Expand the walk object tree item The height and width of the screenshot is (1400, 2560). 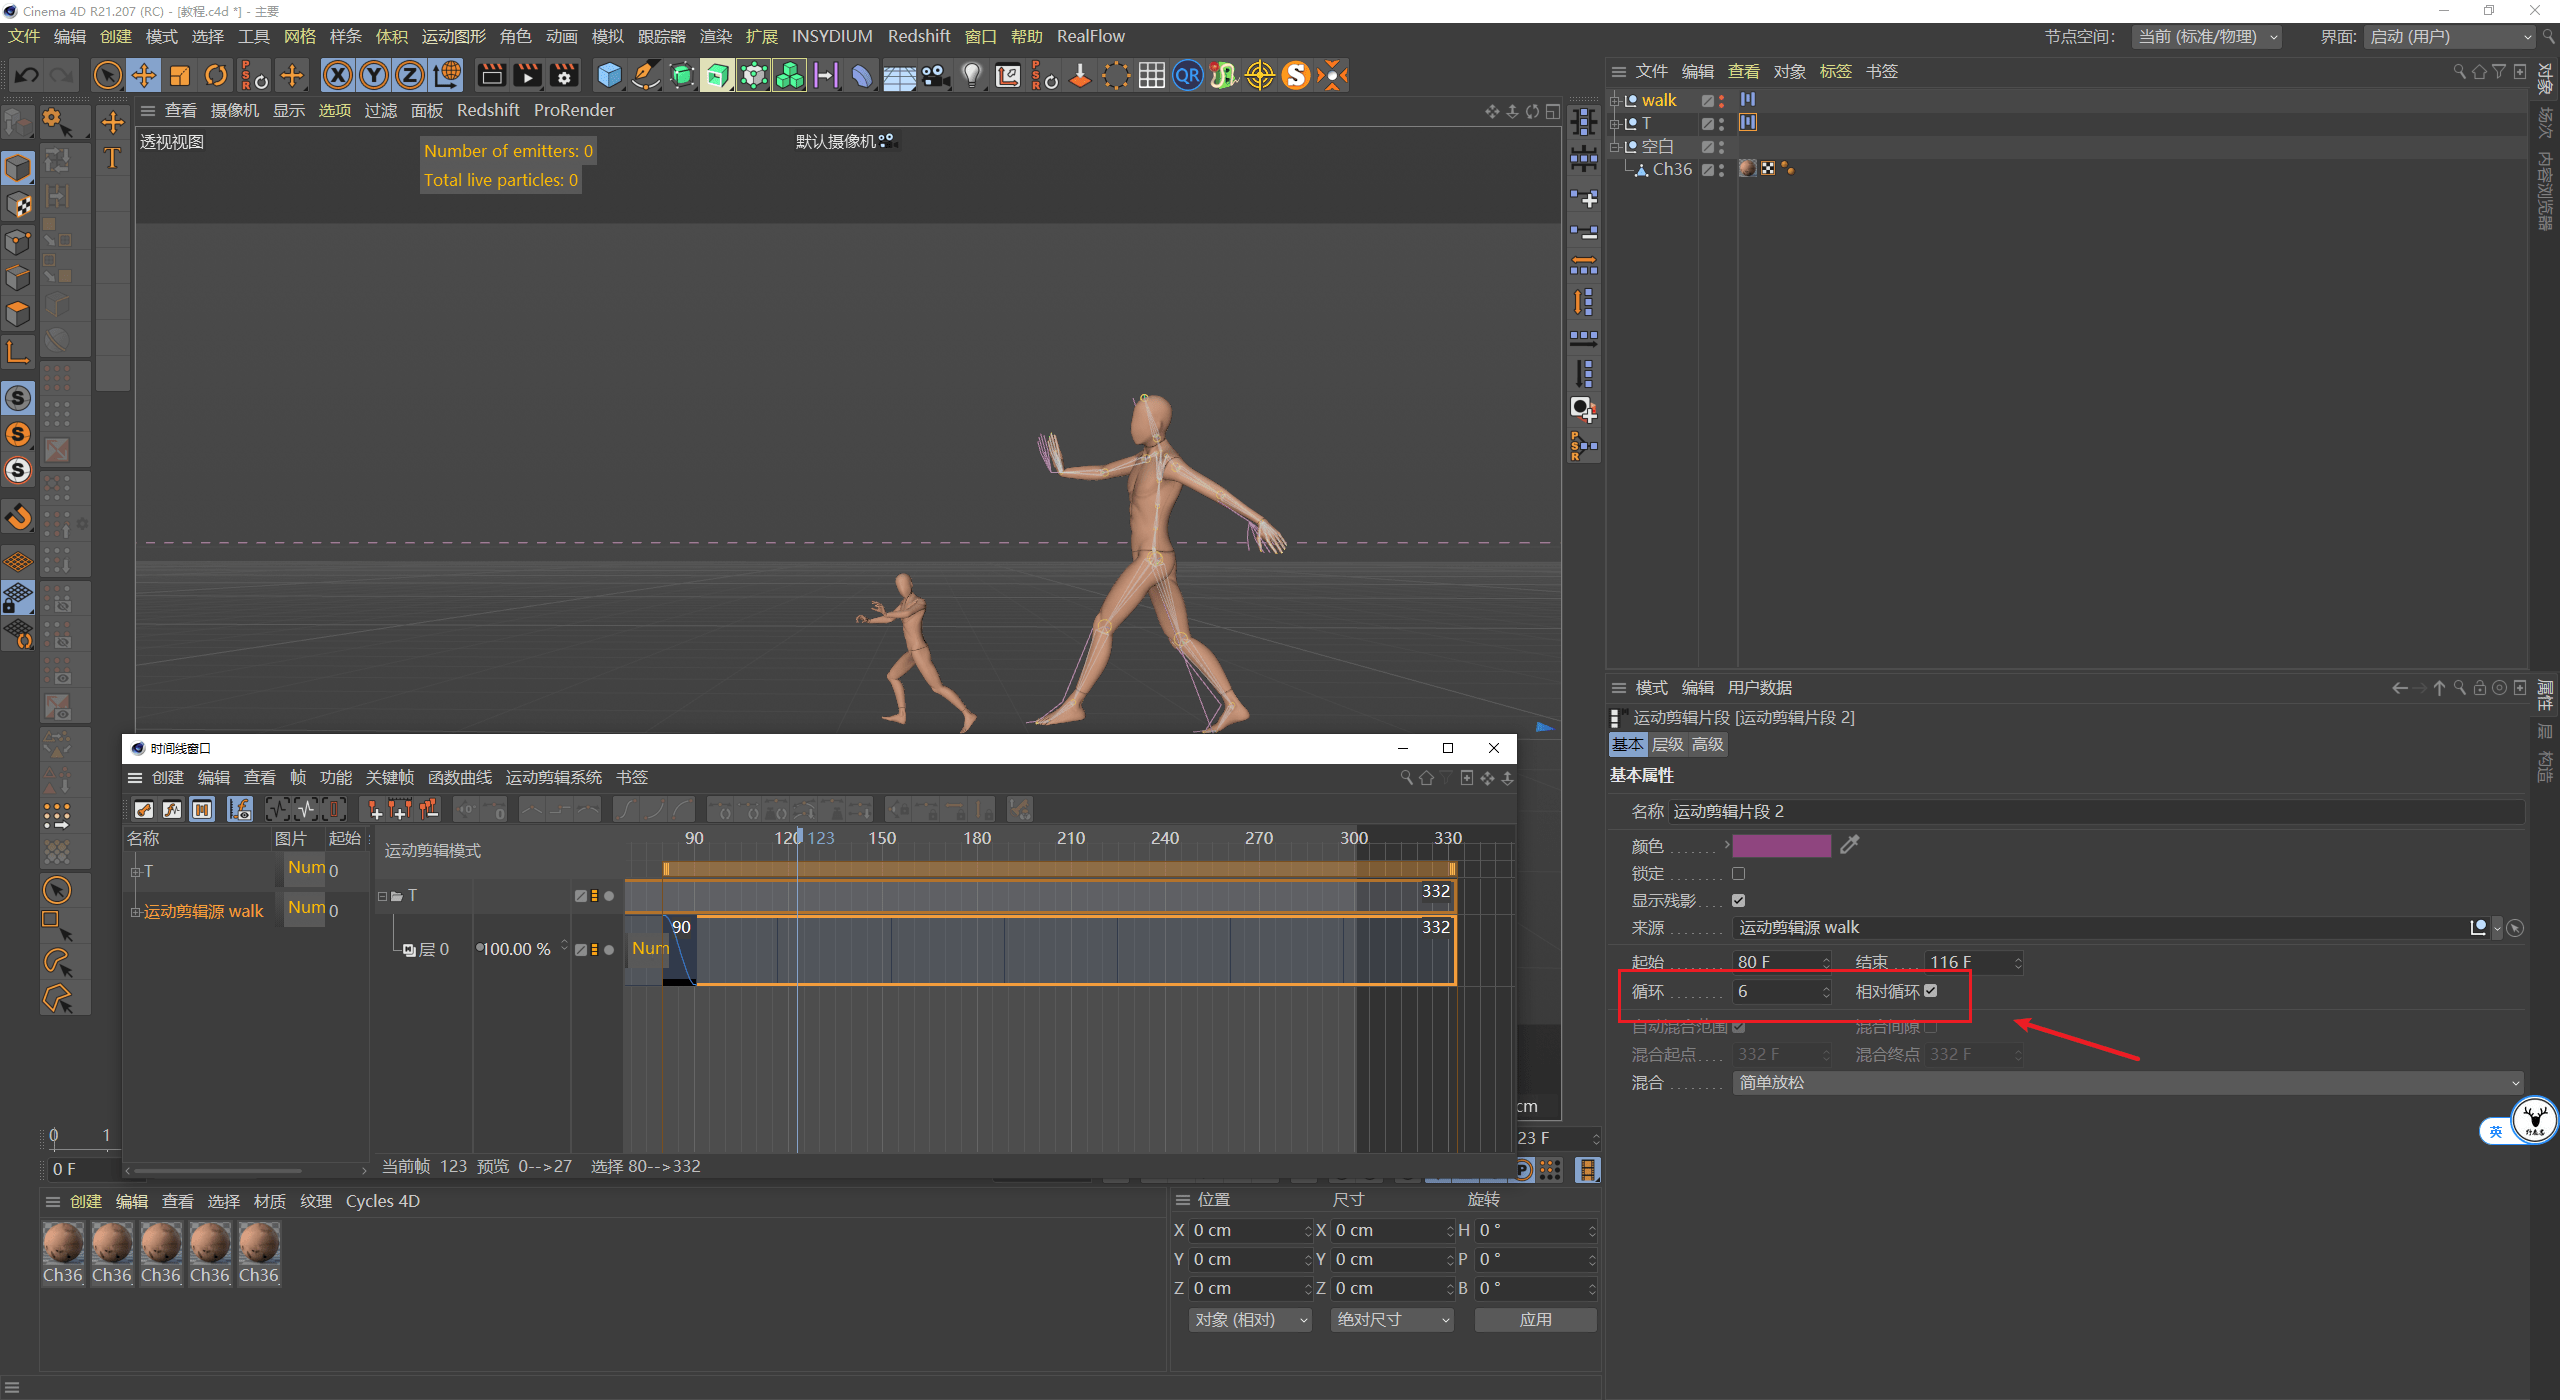click(1614, 100)
